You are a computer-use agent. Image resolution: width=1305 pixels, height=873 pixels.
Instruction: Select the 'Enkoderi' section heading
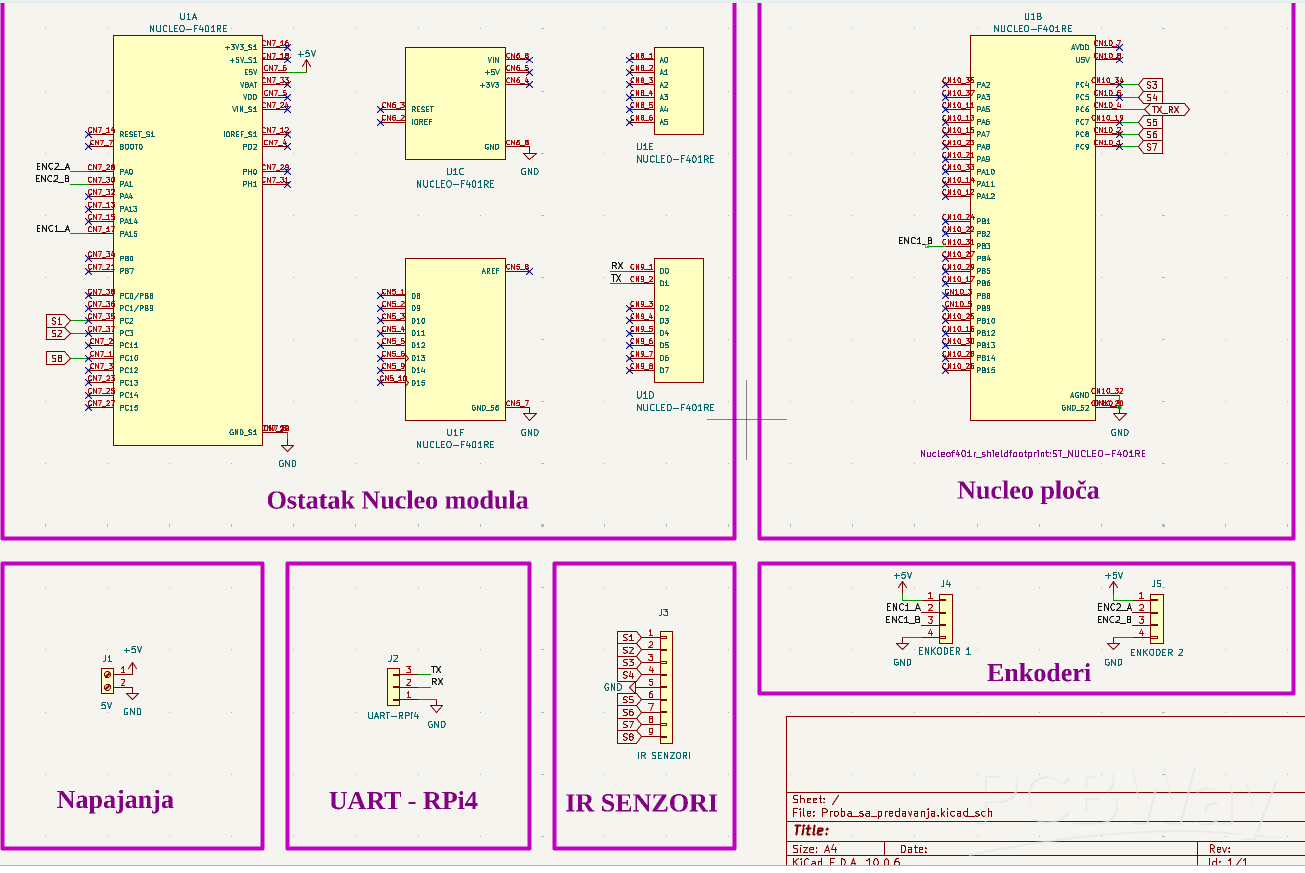1038,673
